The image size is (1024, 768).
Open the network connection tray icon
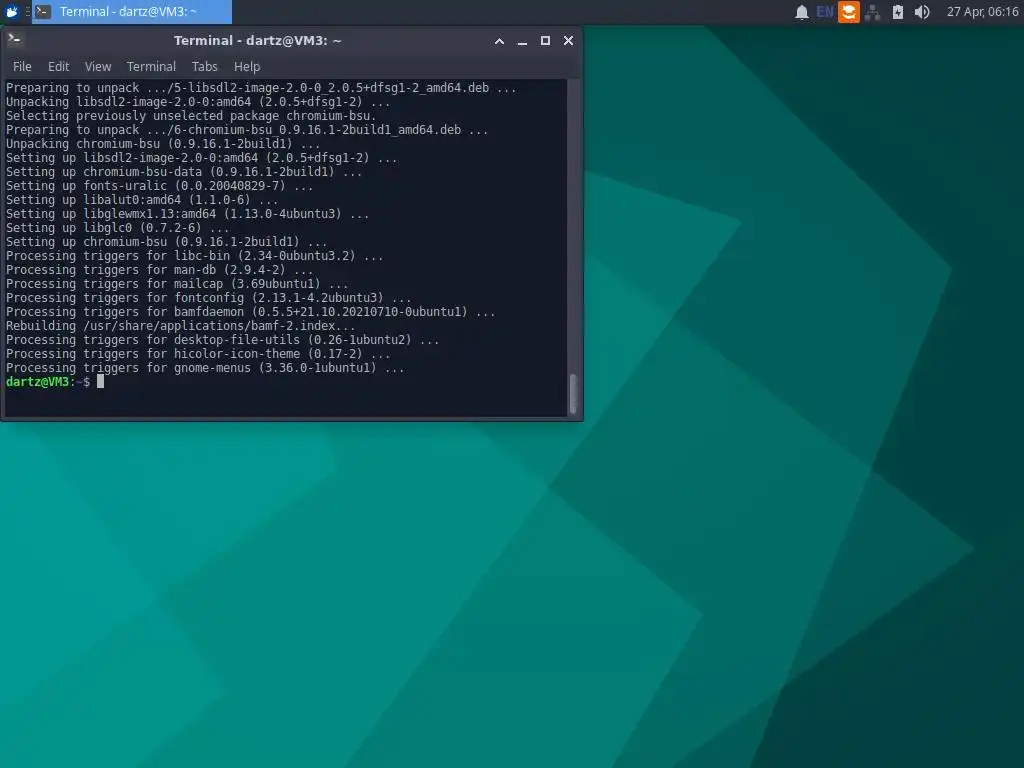tap(872, 12)
